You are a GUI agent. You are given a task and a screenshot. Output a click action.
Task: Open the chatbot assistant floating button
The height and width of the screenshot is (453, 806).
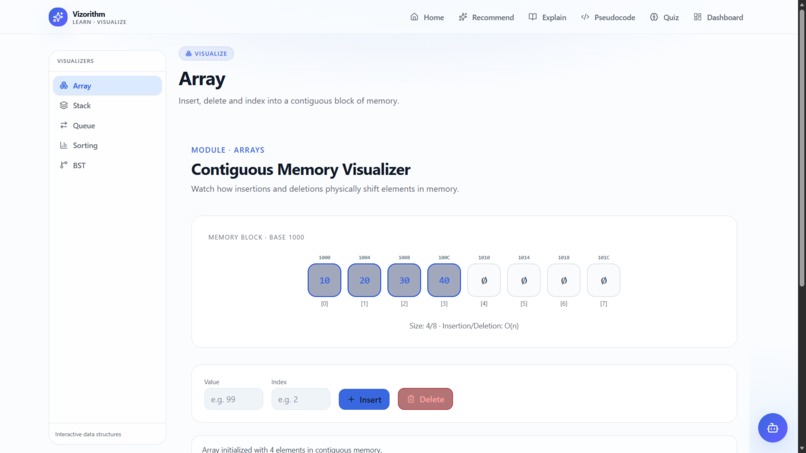click(773, 428)
